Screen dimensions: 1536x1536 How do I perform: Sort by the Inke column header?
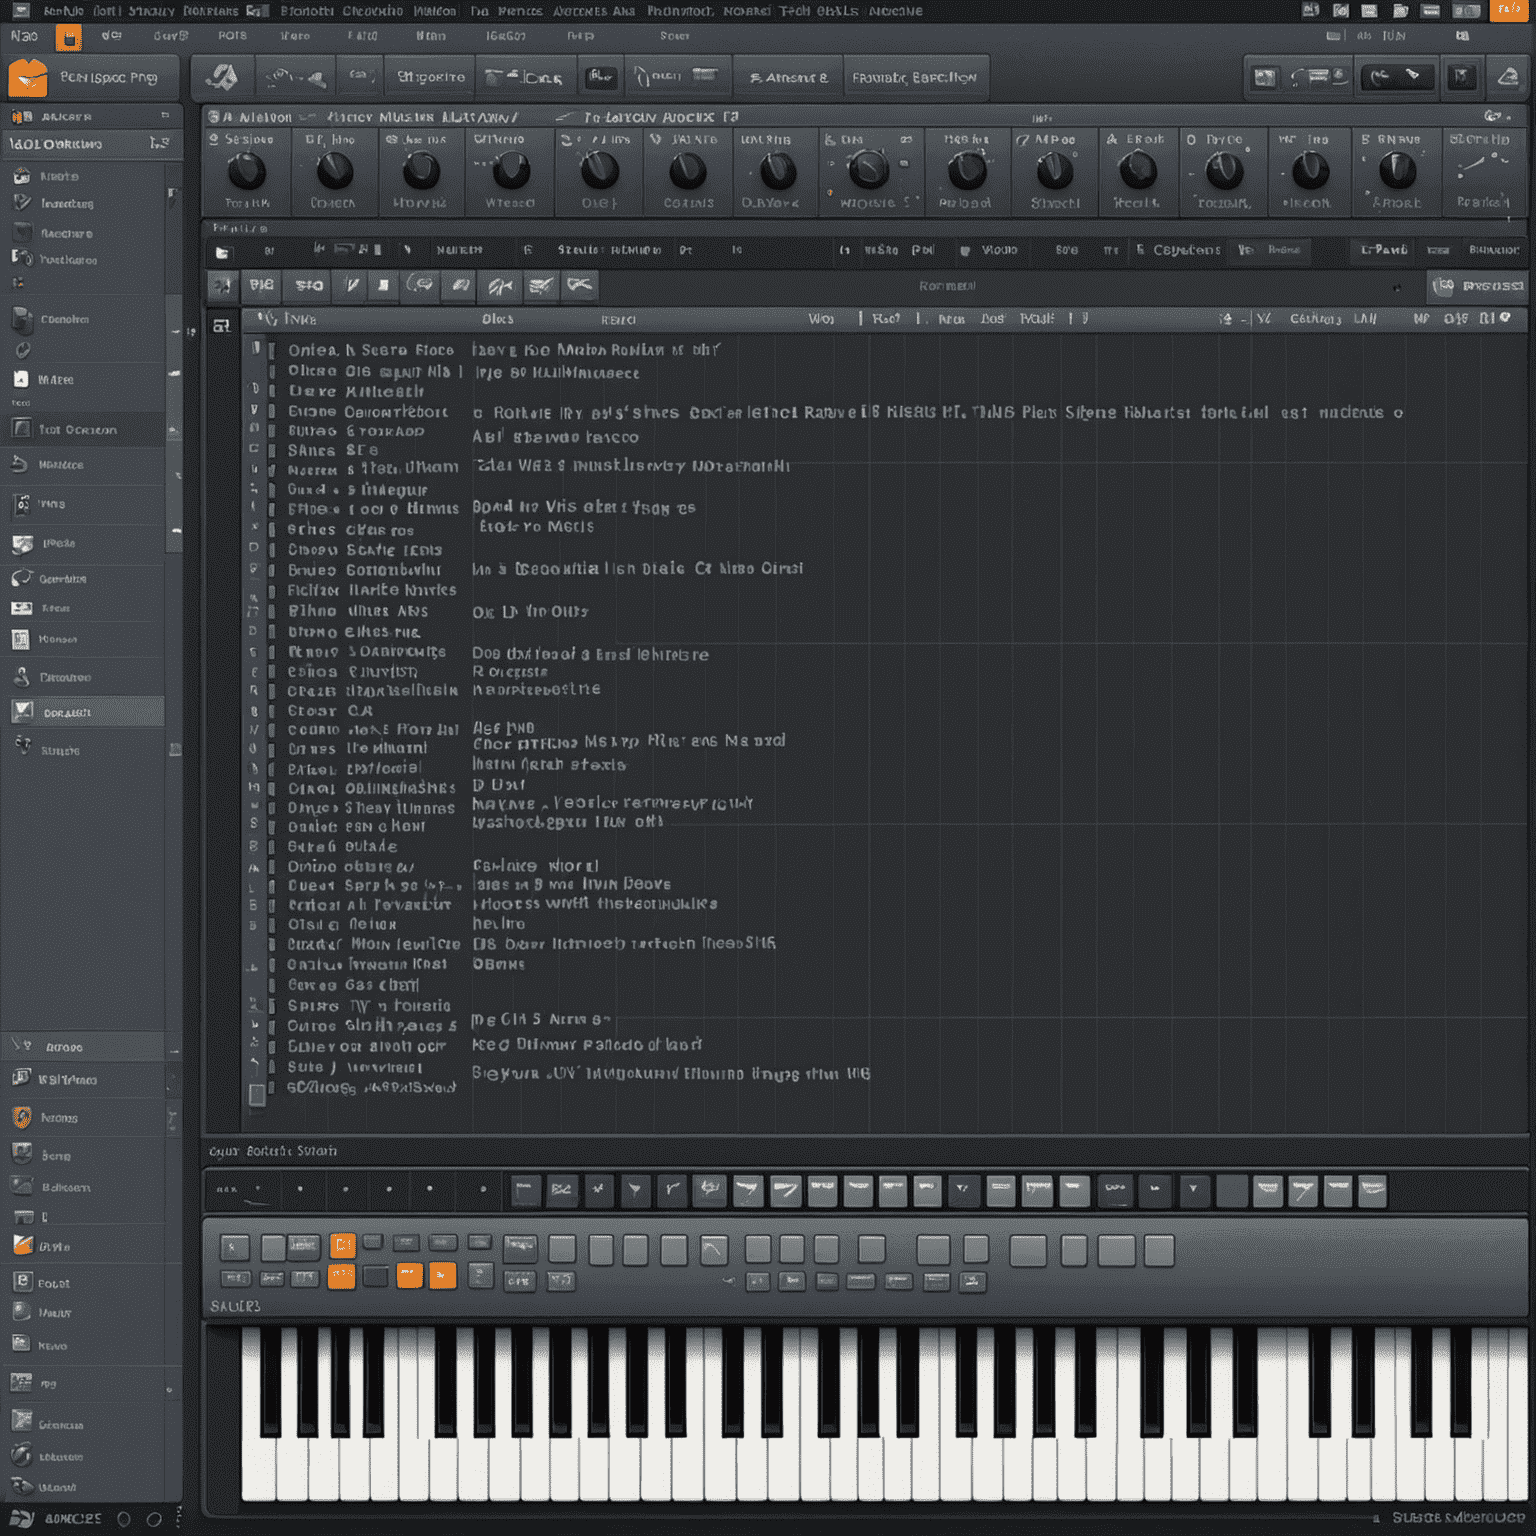coord(300,319)
